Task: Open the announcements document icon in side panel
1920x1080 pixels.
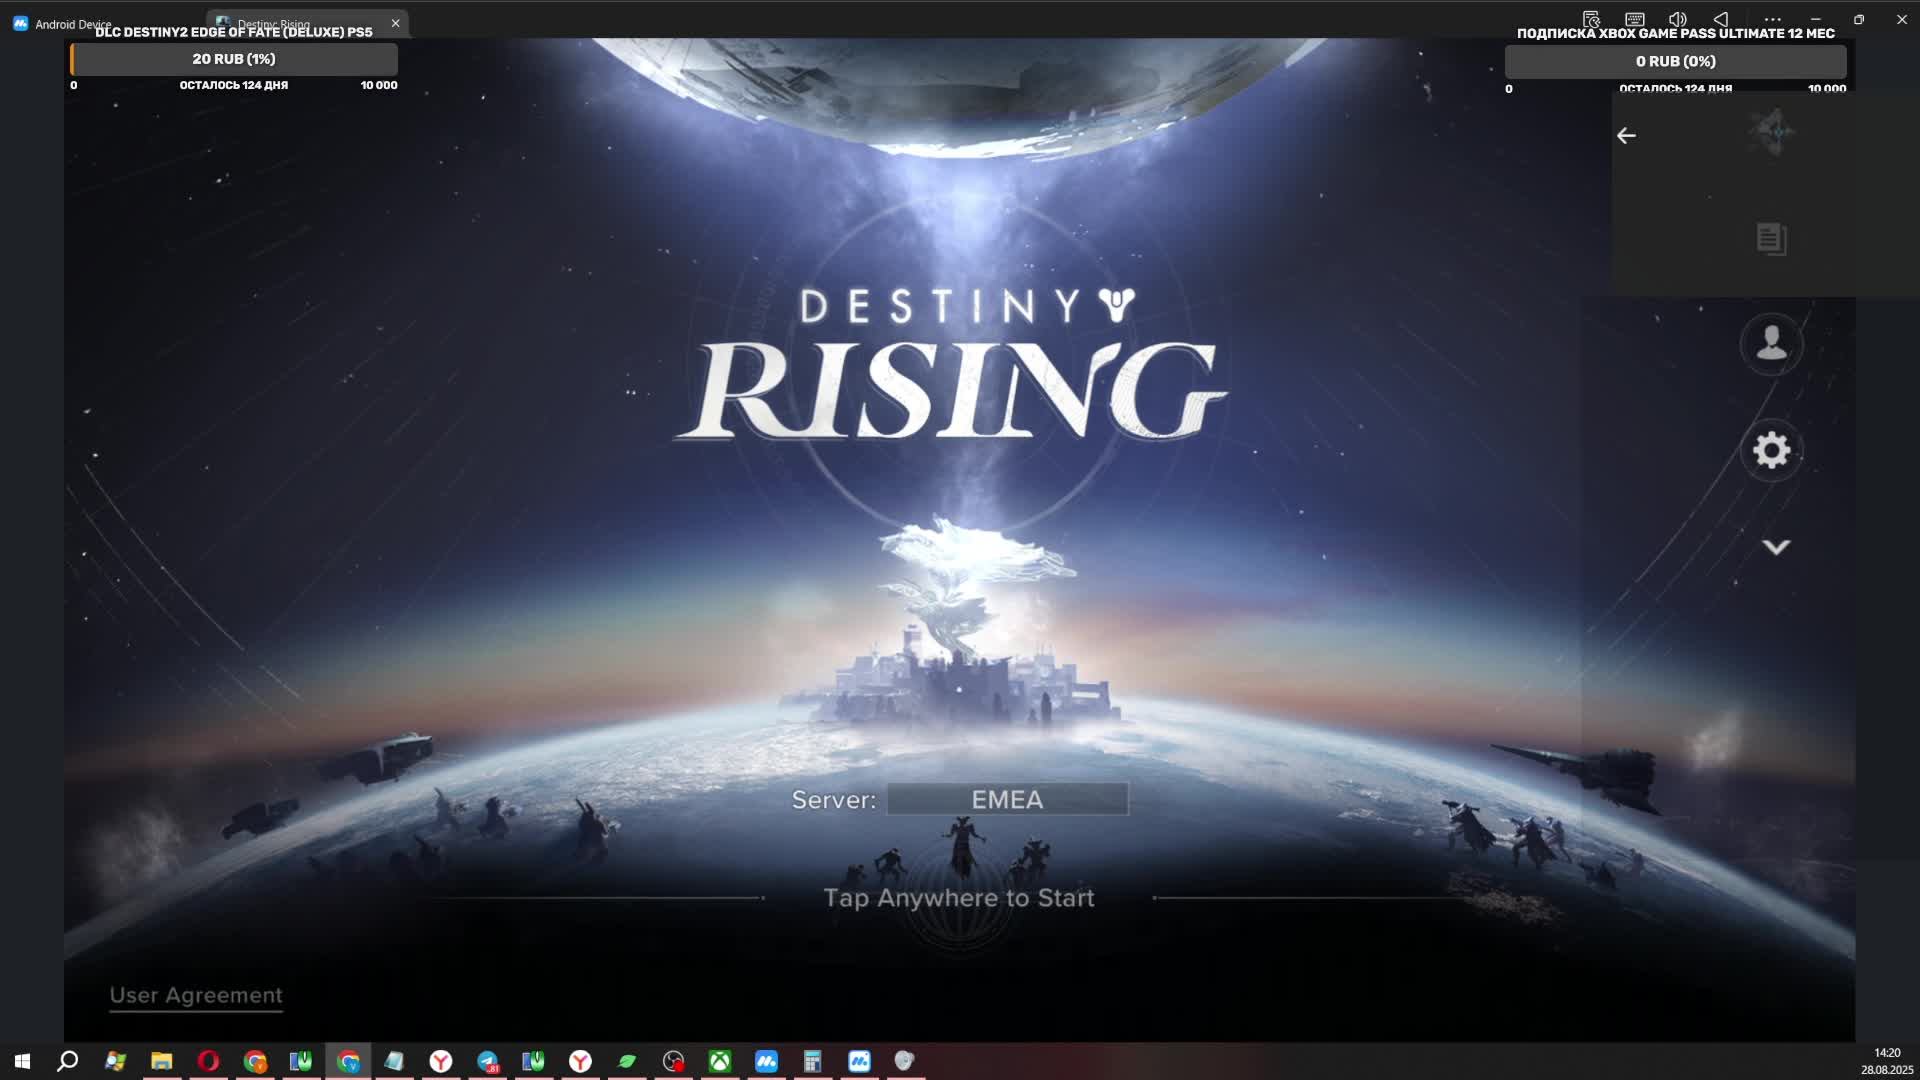Action: [1770, 238]
